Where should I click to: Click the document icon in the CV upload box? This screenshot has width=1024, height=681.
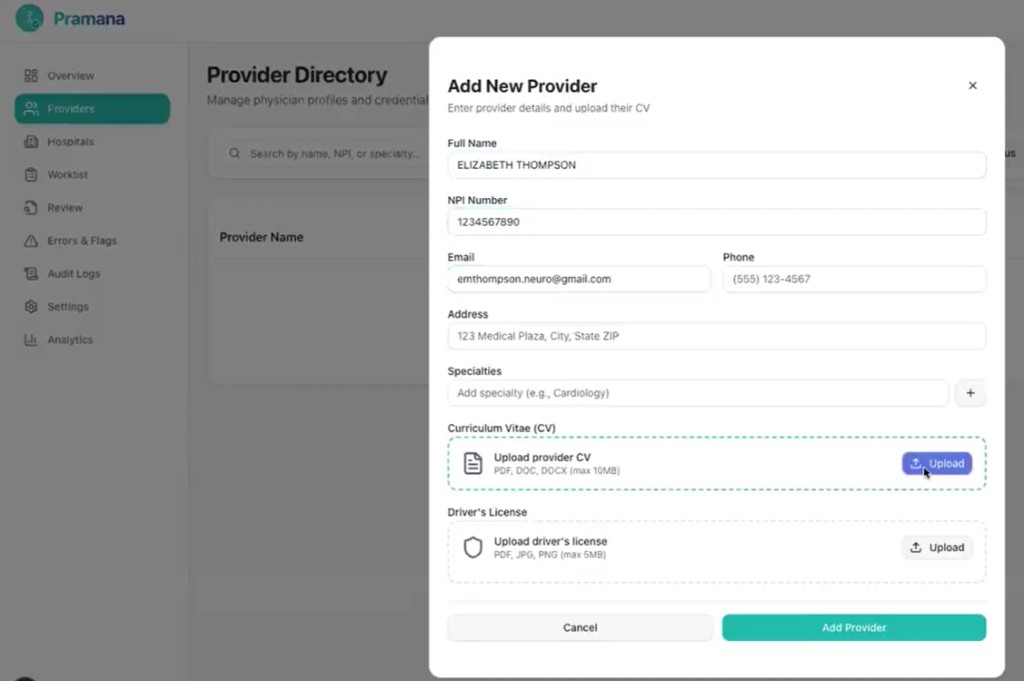473,462
